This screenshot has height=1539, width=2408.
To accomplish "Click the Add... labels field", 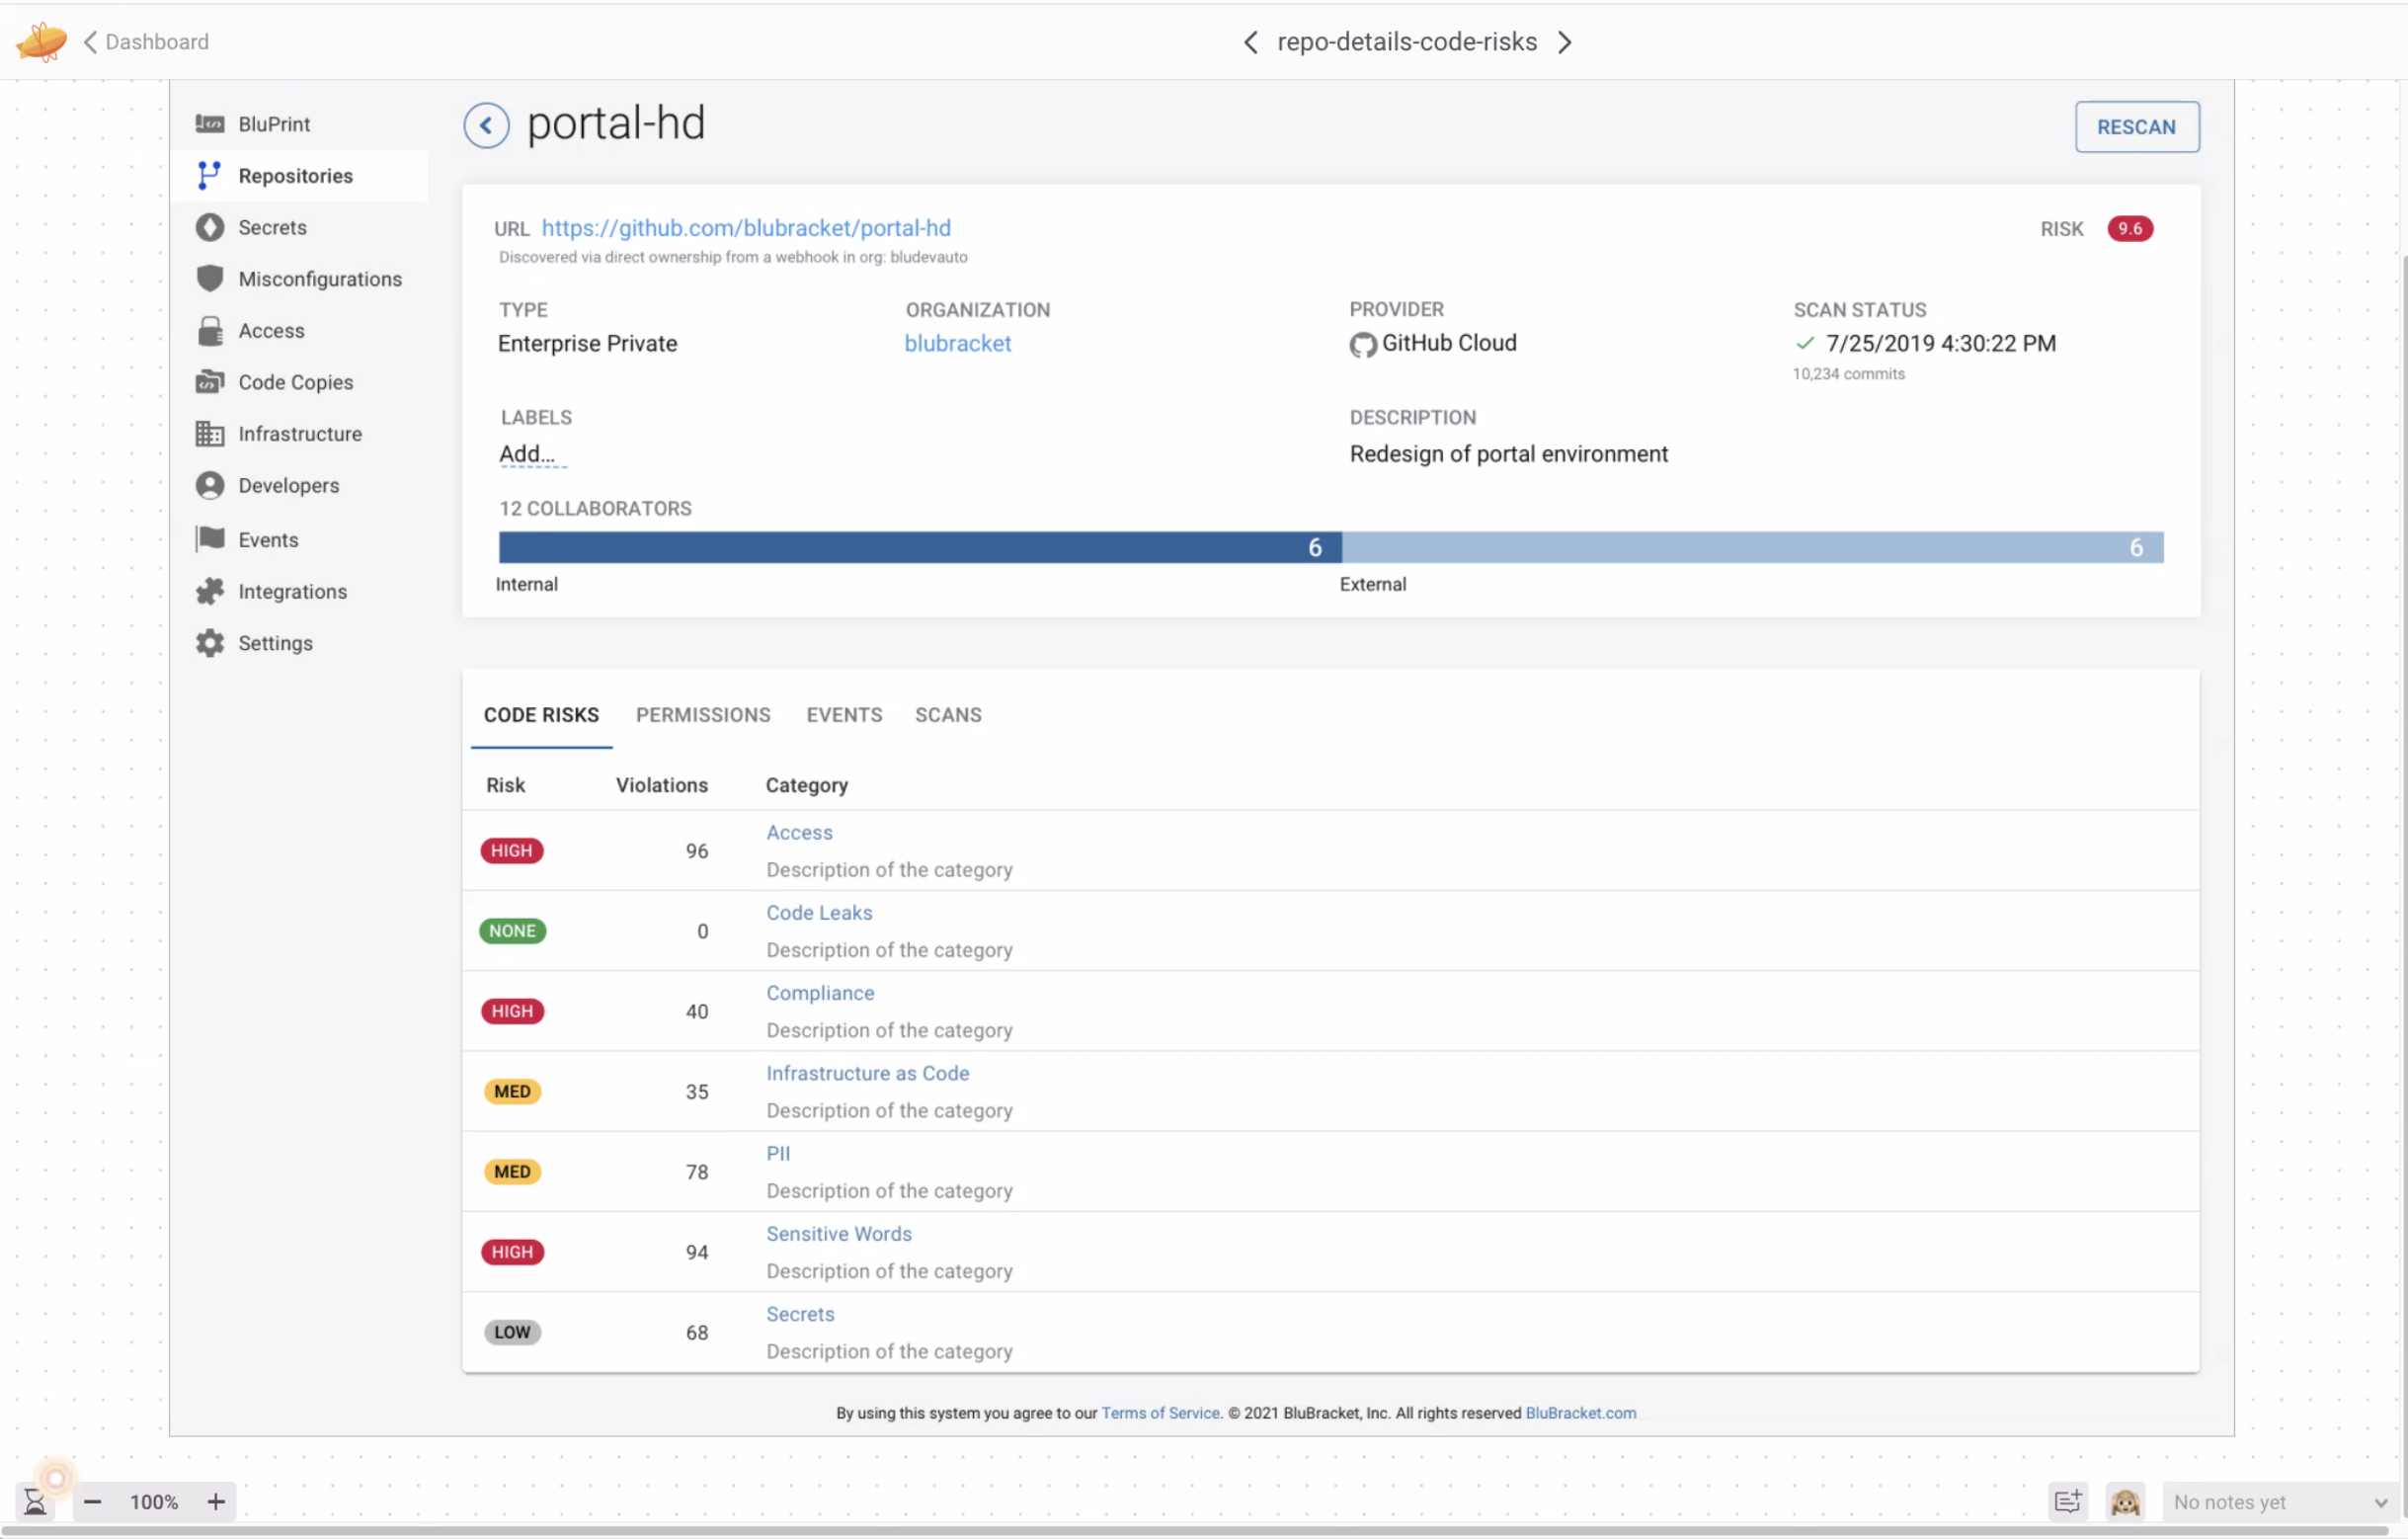I will pyautogui.click(x=527, y=454).
